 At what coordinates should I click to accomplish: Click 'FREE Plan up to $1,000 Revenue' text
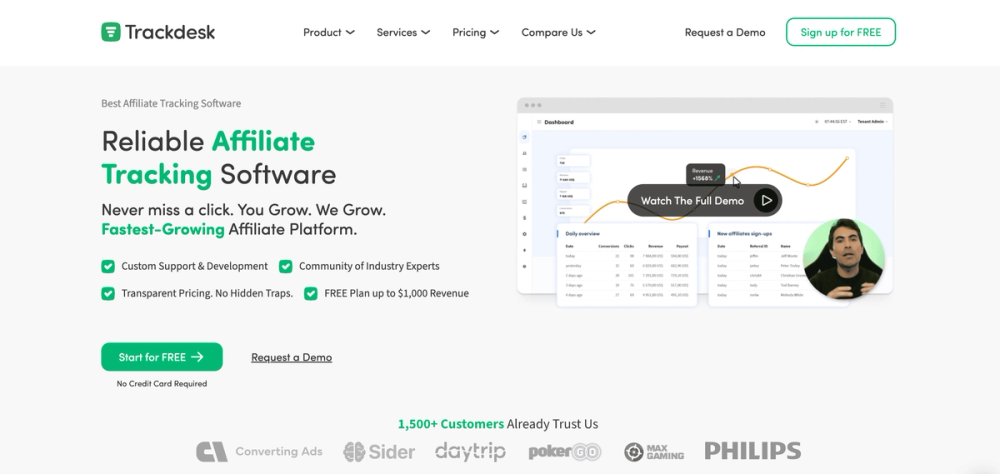pyautogui.click(x=397, y=293)
